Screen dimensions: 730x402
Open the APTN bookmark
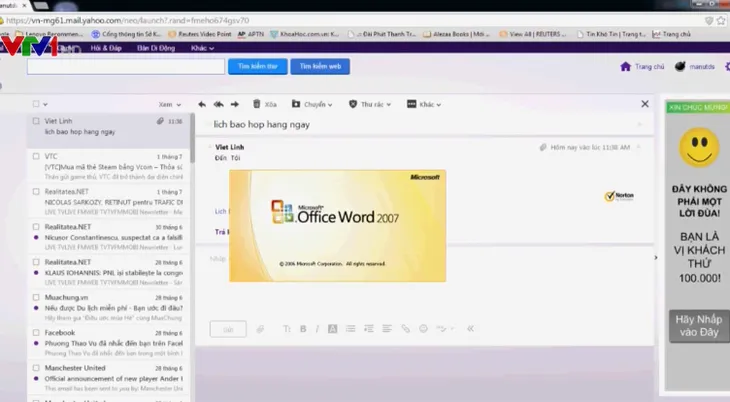click(x=250, y=34)
